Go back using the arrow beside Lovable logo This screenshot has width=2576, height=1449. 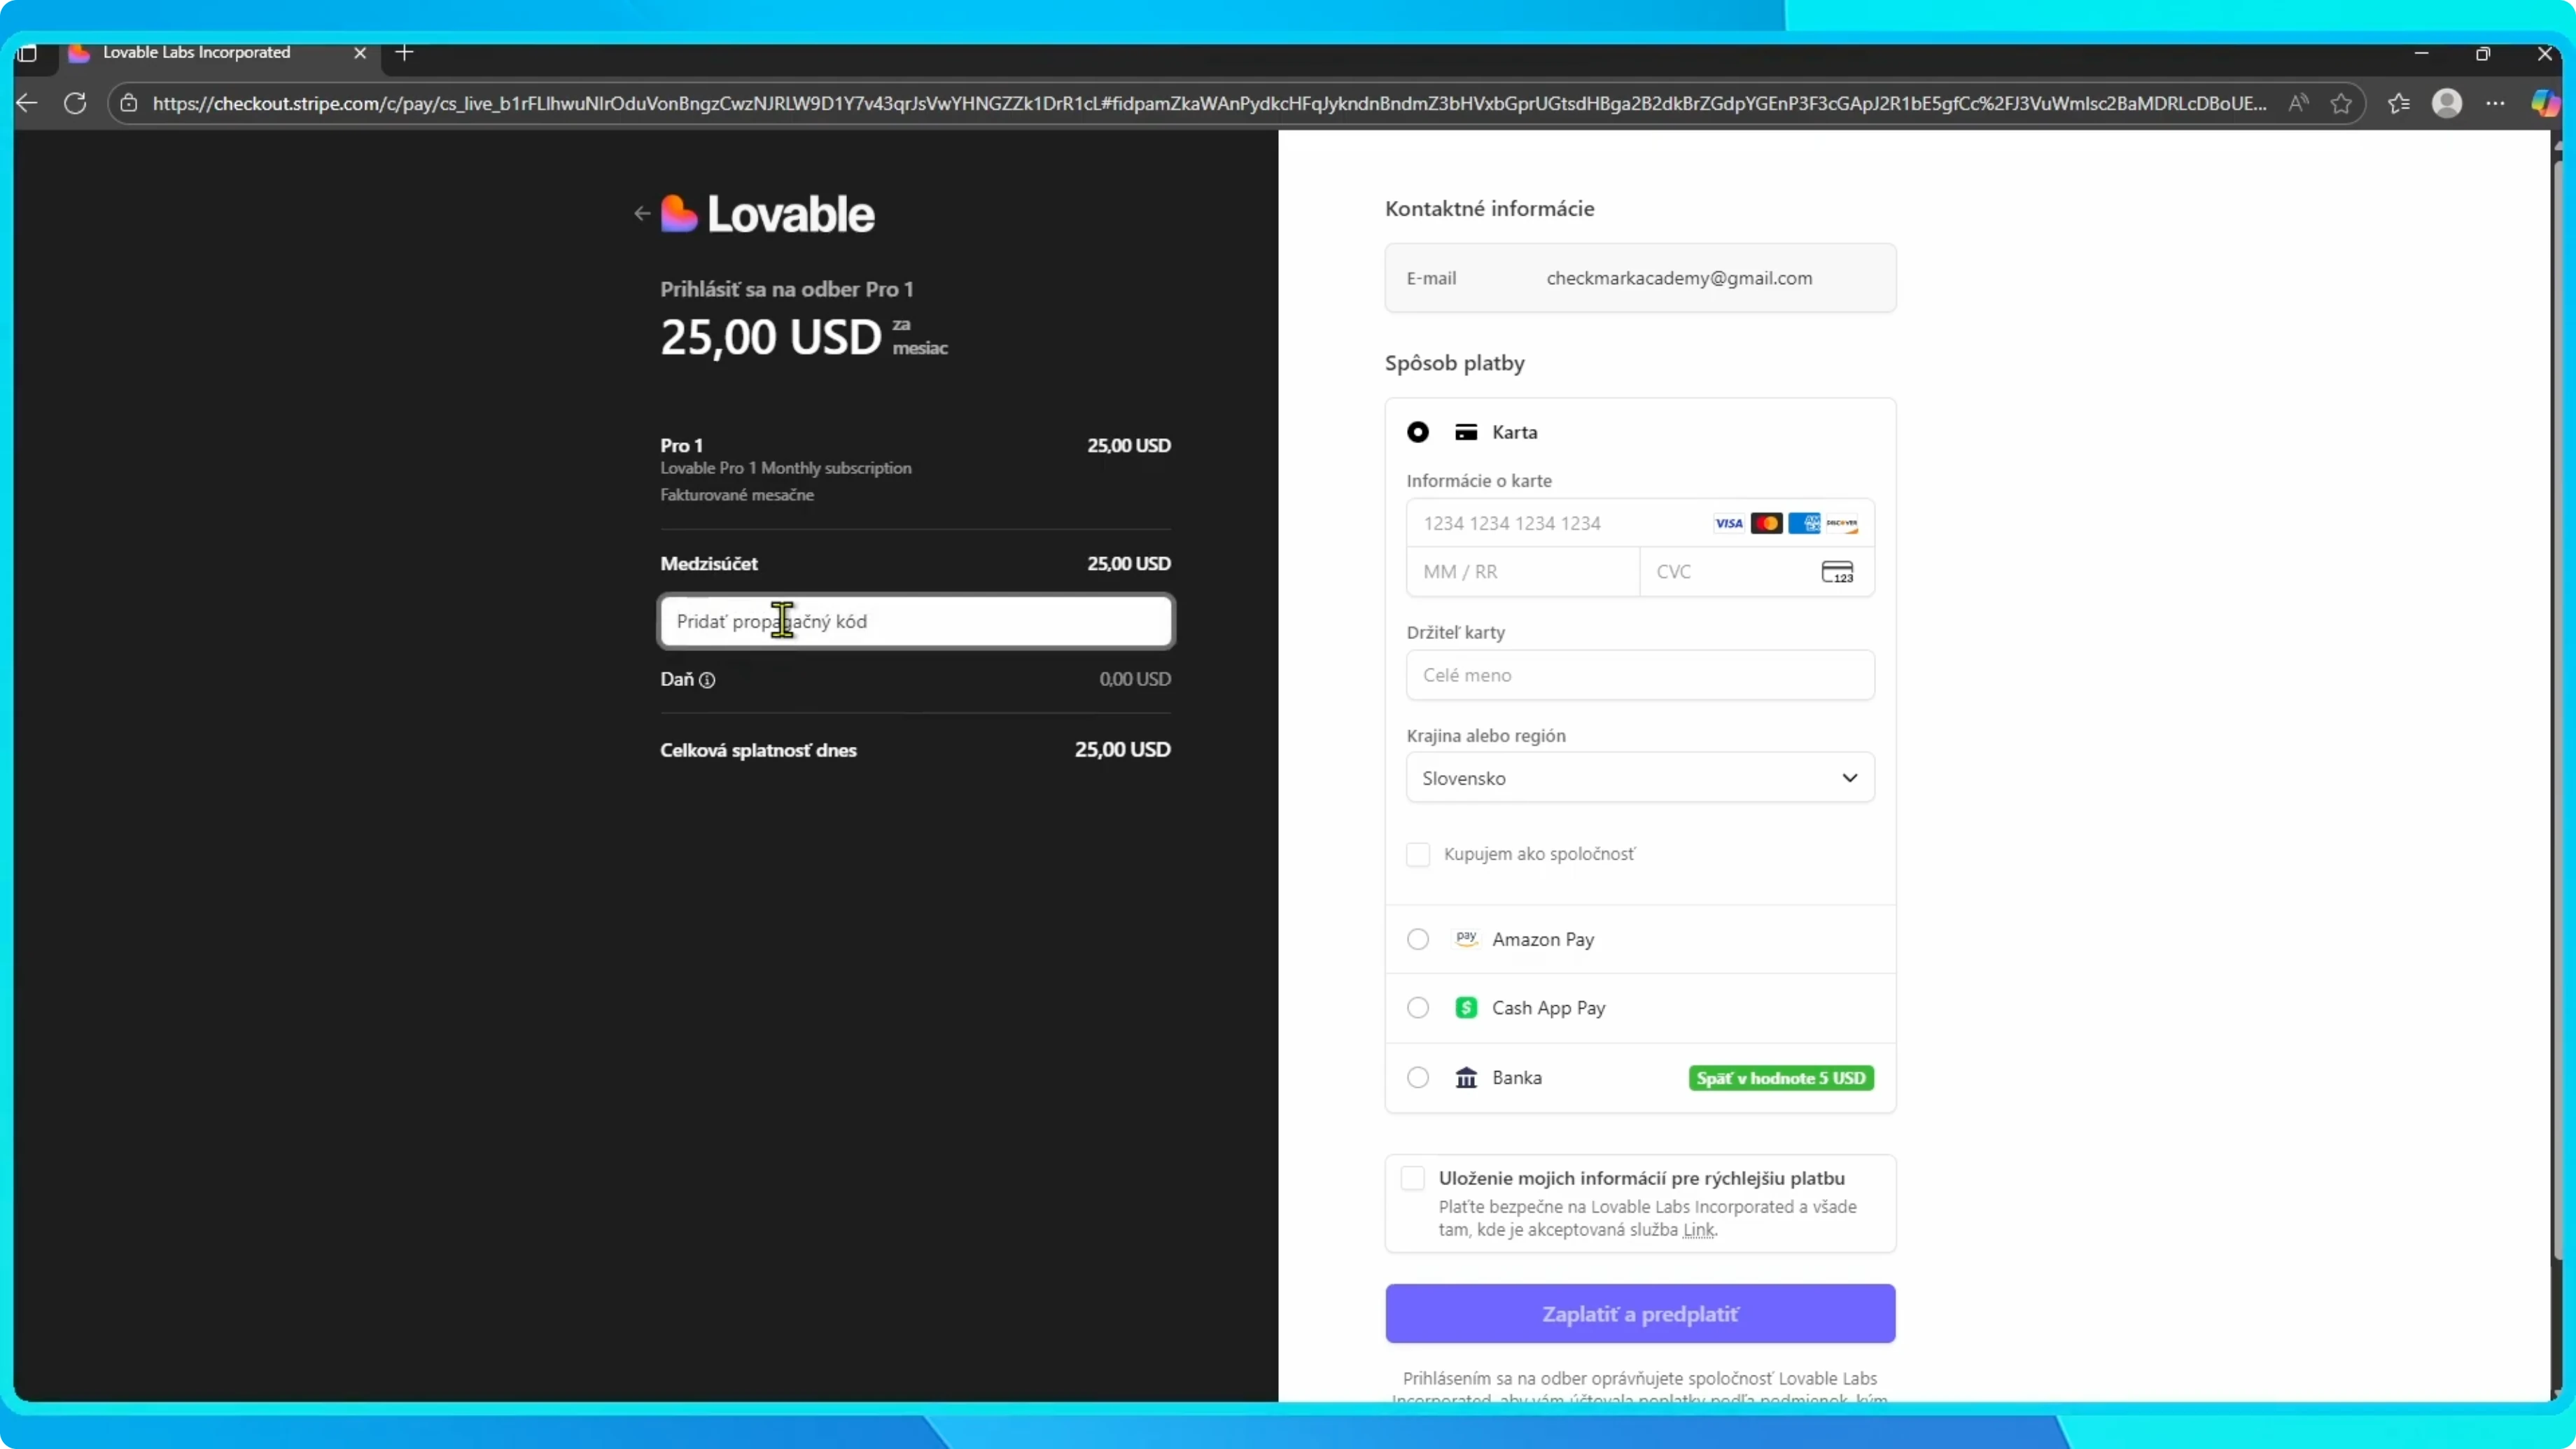coord(641,213)
